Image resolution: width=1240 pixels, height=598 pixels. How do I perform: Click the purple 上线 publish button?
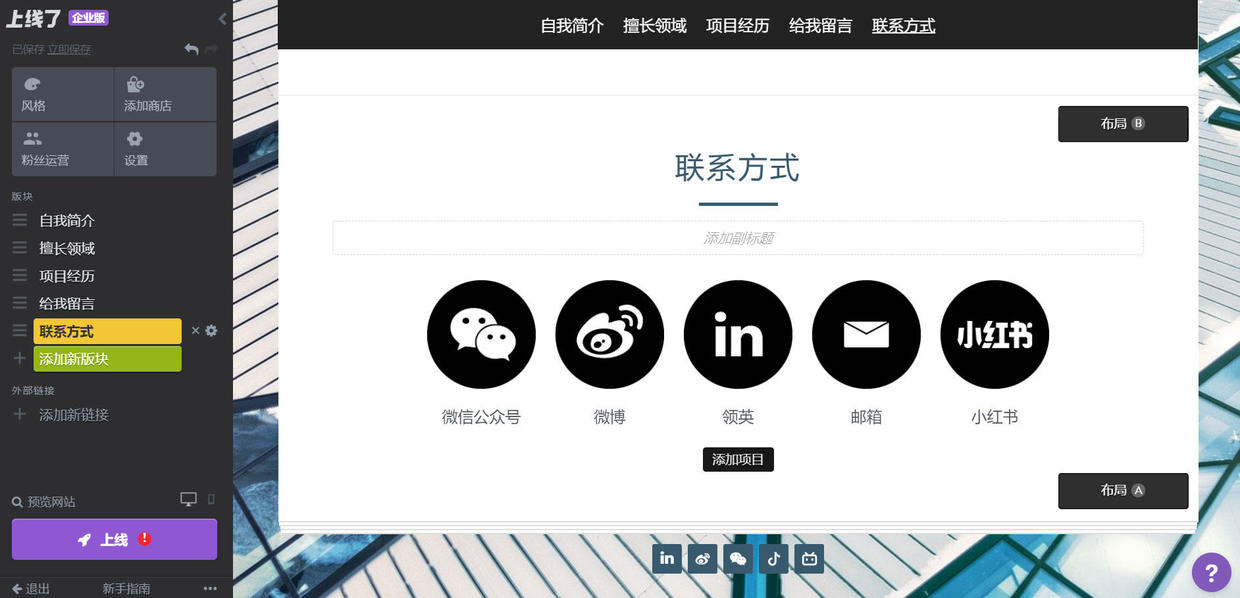tap(113, 539)
